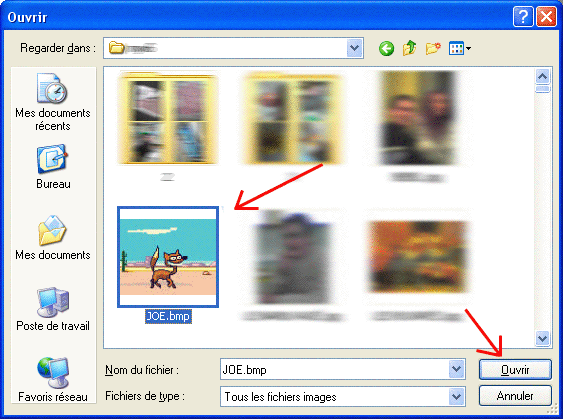Image resolution: width=563 pixels, height=419 pixels.
Task: Expand the Nom du fichier dropdown arrow
Action: click(456, 369)
